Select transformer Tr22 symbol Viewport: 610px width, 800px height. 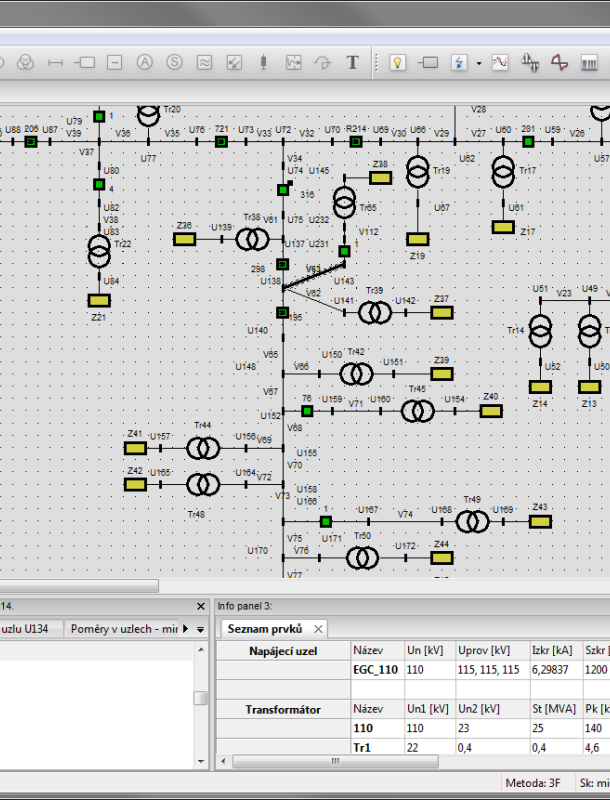(x=99, y=251)
